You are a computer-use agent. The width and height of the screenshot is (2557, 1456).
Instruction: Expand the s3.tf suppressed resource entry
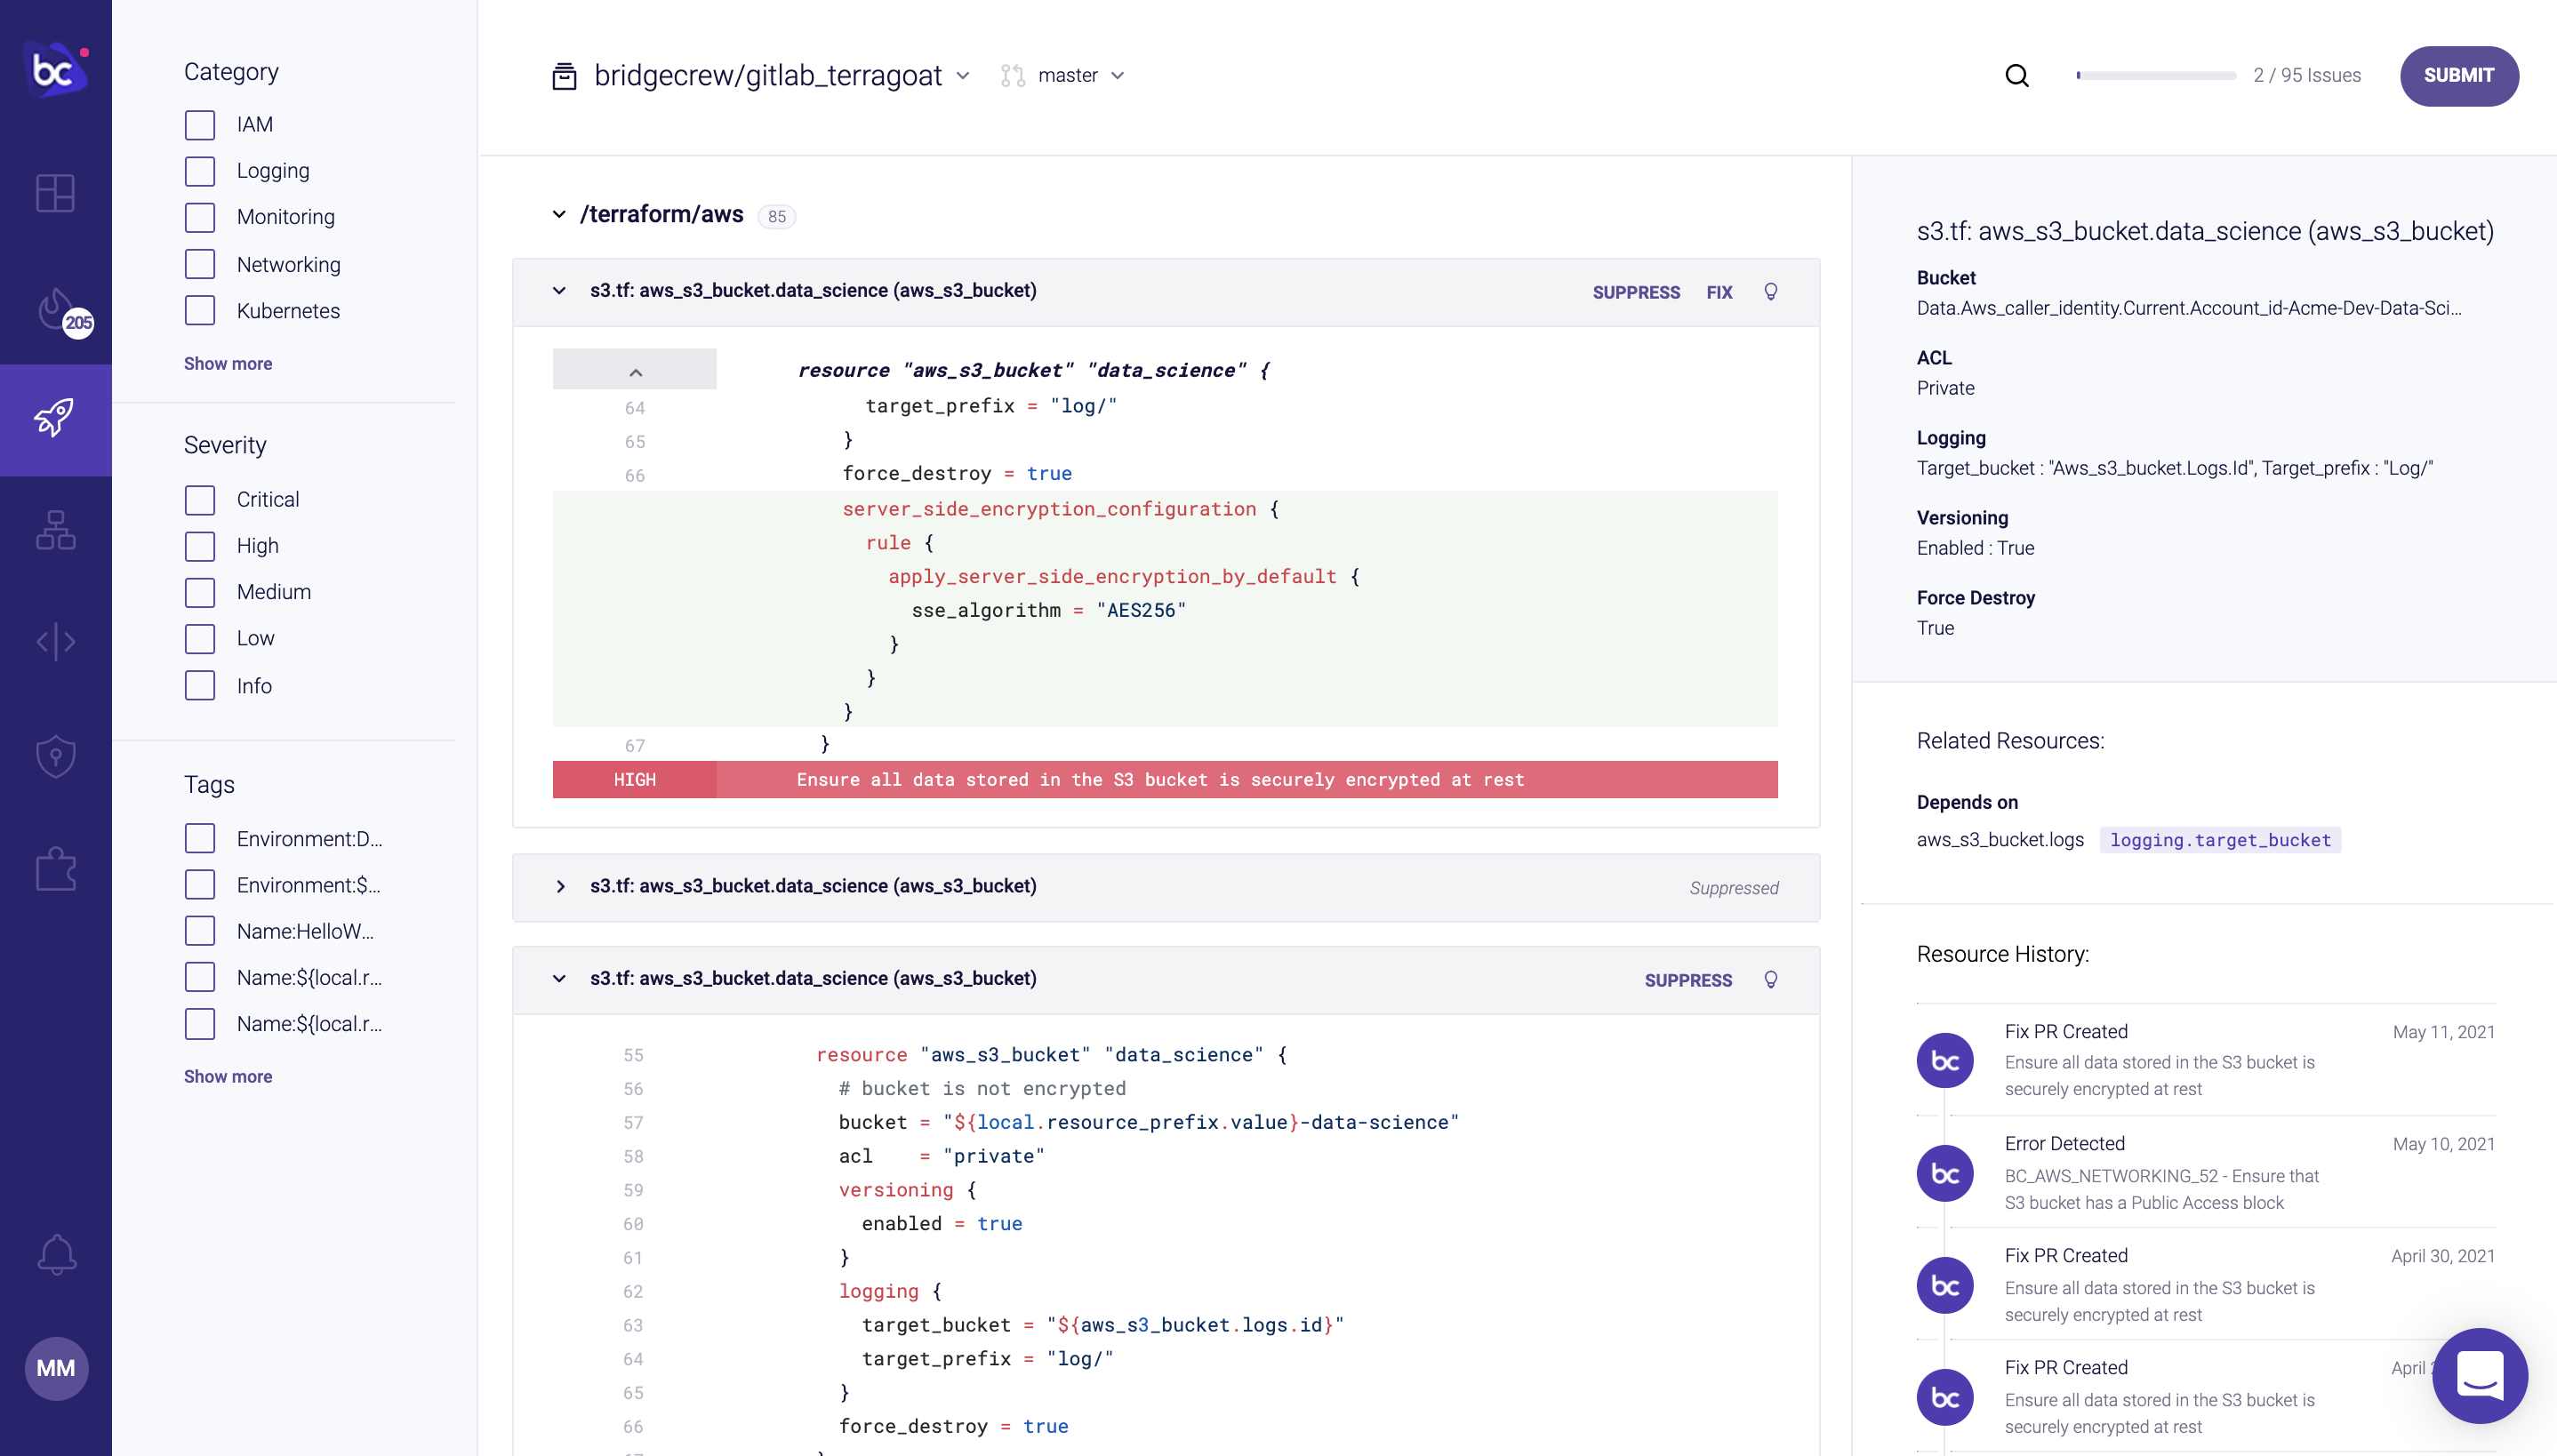[x=560, y=887]
